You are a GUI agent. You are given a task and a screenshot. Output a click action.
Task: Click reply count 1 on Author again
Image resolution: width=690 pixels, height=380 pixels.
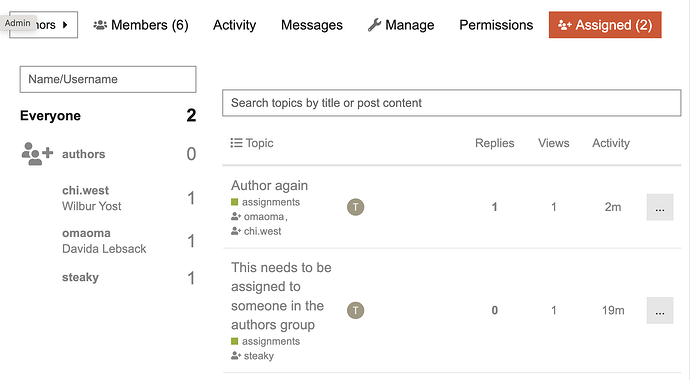[495, 207]
